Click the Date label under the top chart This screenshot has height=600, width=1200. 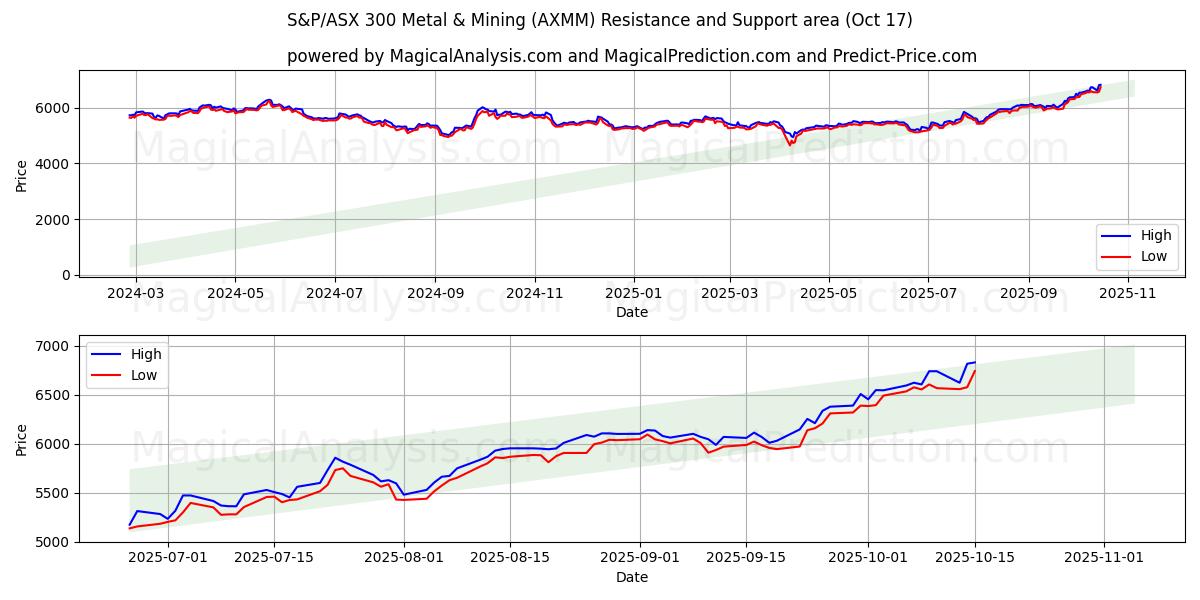coord(631,312)
